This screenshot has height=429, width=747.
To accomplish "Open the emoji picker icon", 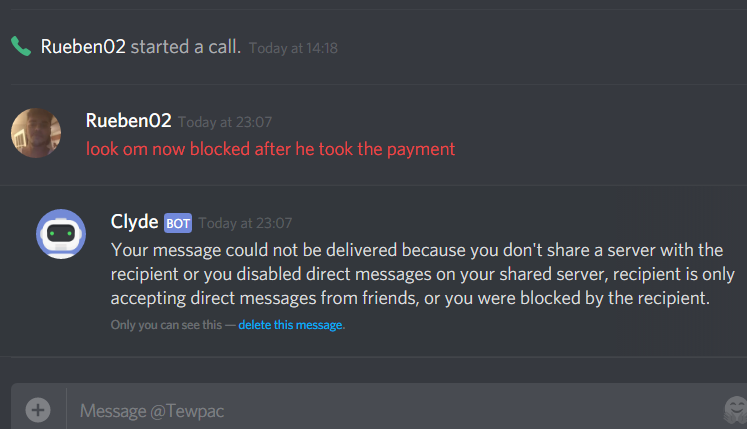I will [x=736, y=409].
